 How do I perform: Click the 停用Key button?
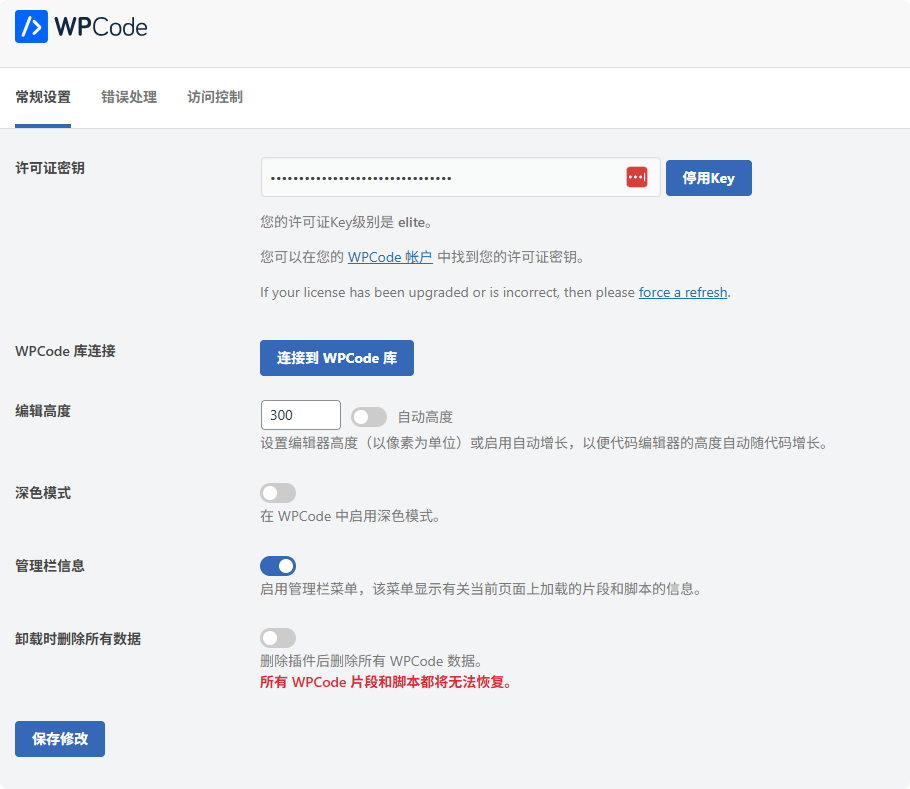tap(709, 178)
